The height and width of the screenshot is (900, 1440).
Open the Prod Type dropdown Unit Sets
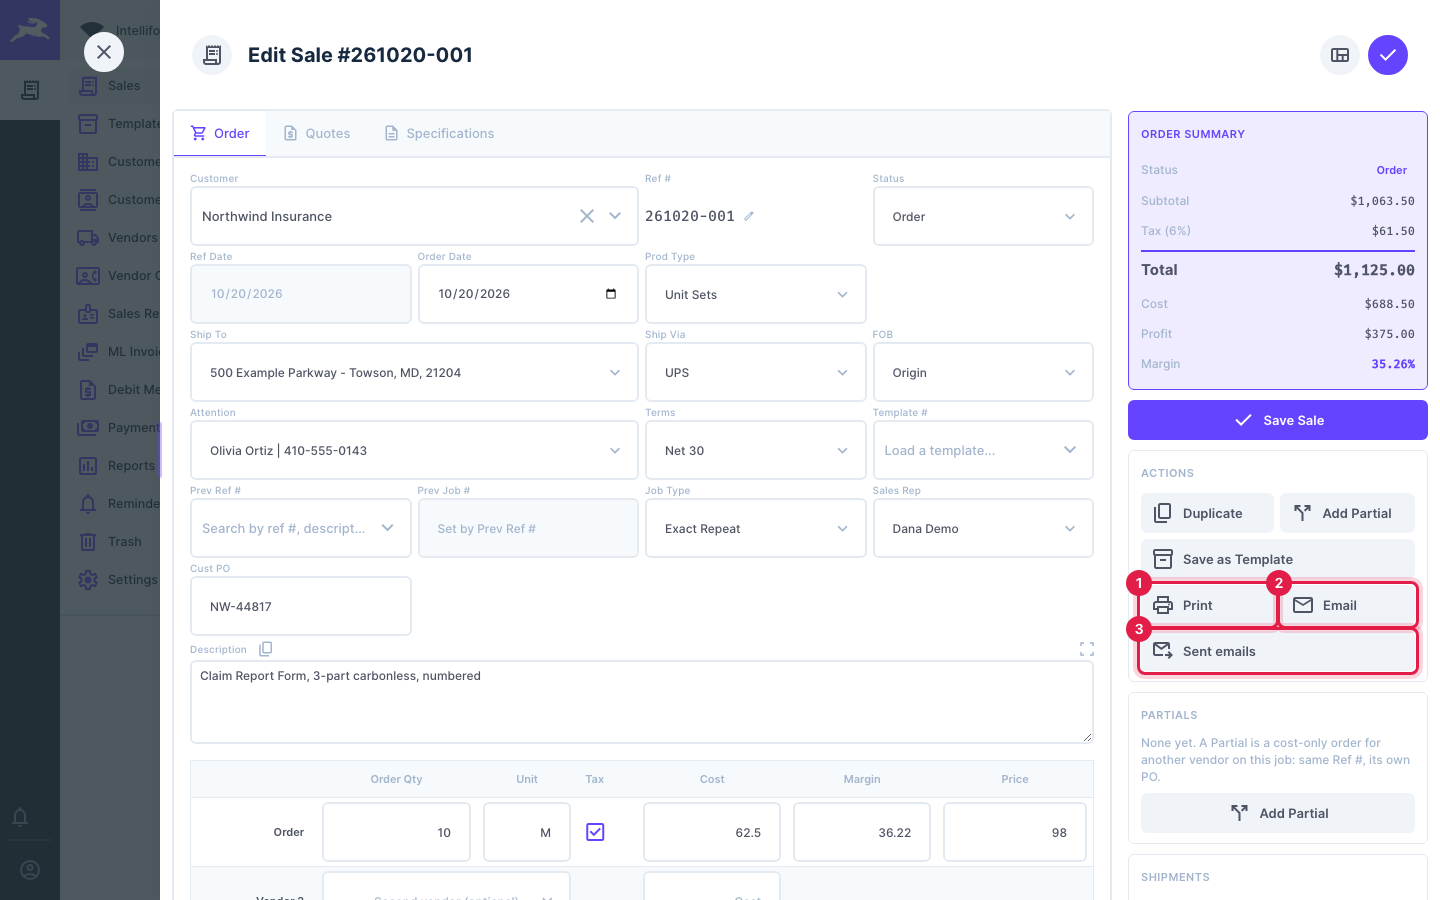click(x=756, y=294)
